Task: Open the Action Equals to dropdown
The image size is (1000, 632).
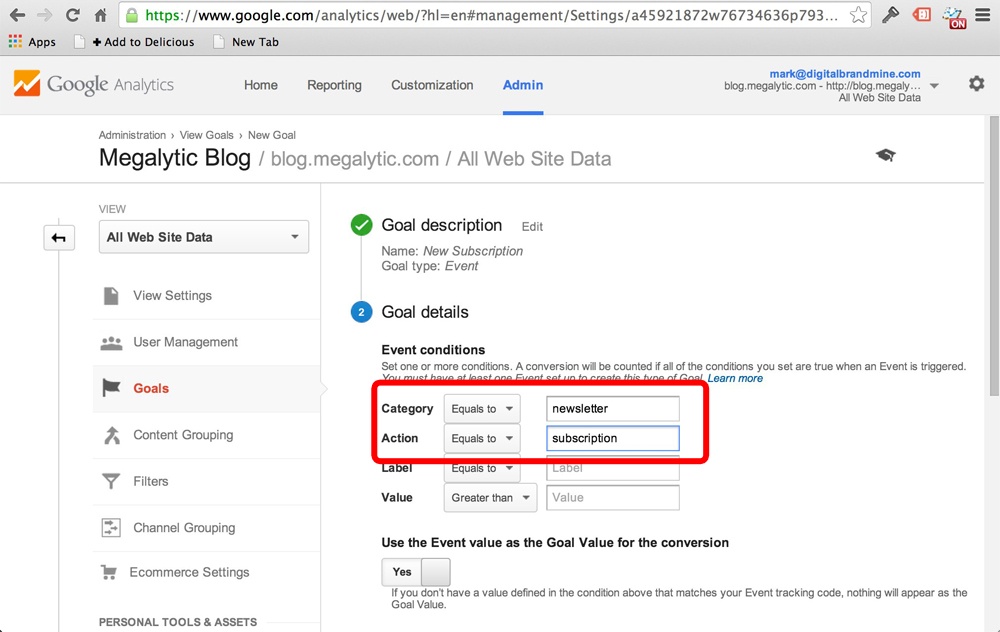Action: pos(482,438)
